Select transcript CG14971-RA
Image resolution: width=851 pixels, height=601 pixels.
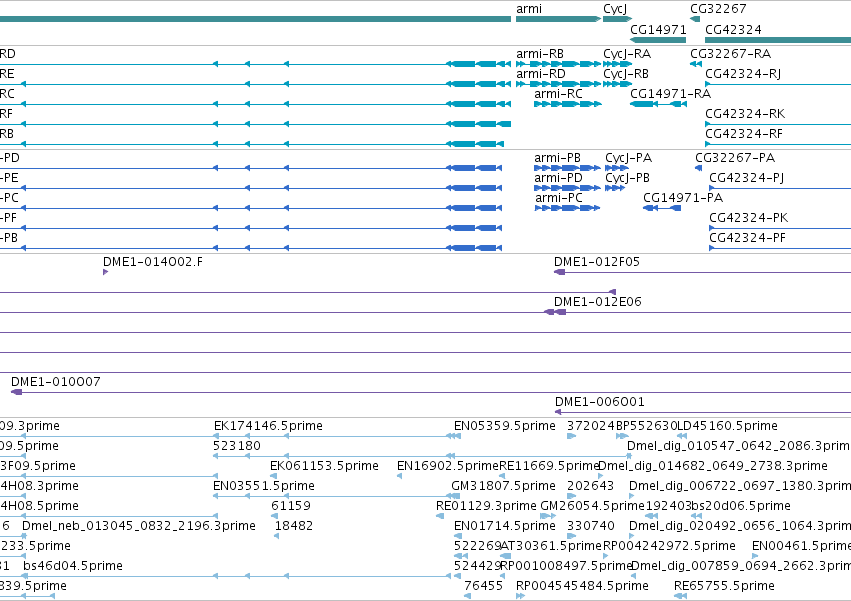[670, 94]
